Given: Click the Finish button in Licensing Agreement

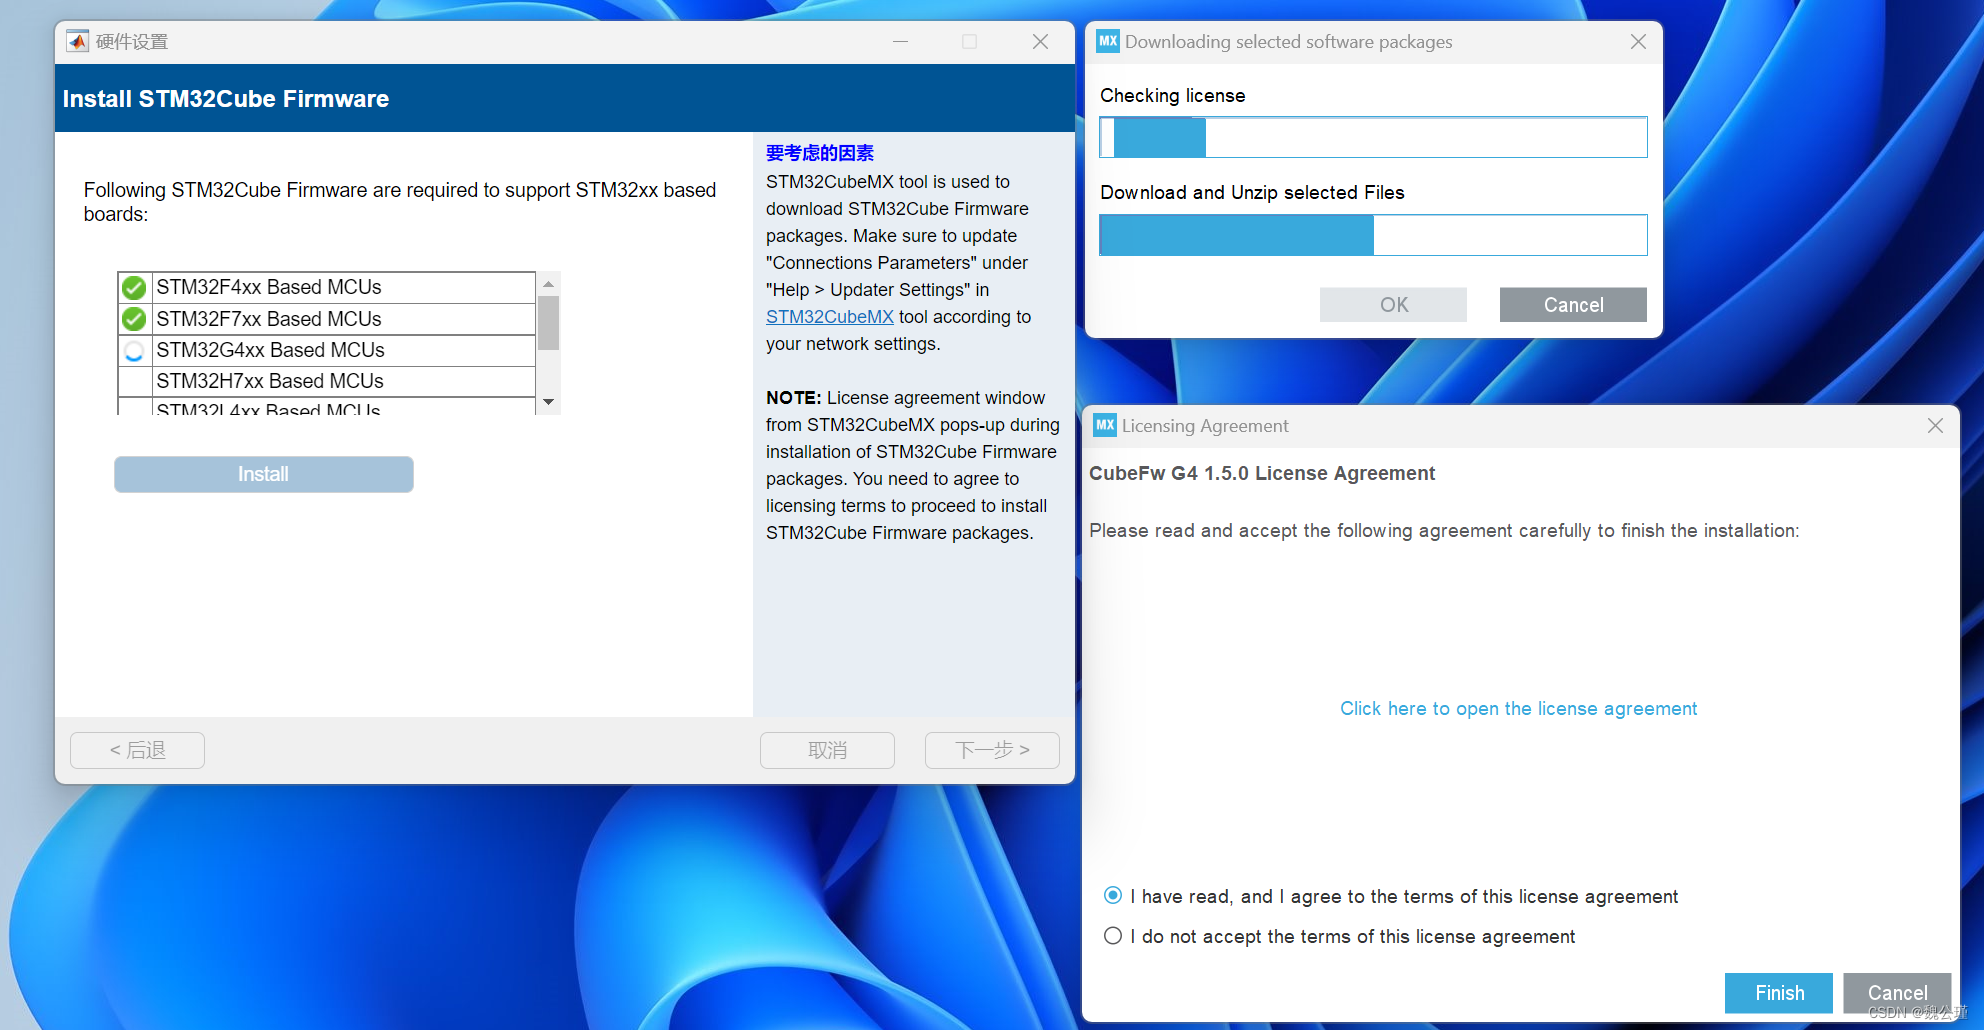Looking at the screenshot, I should pos(1779,993).
